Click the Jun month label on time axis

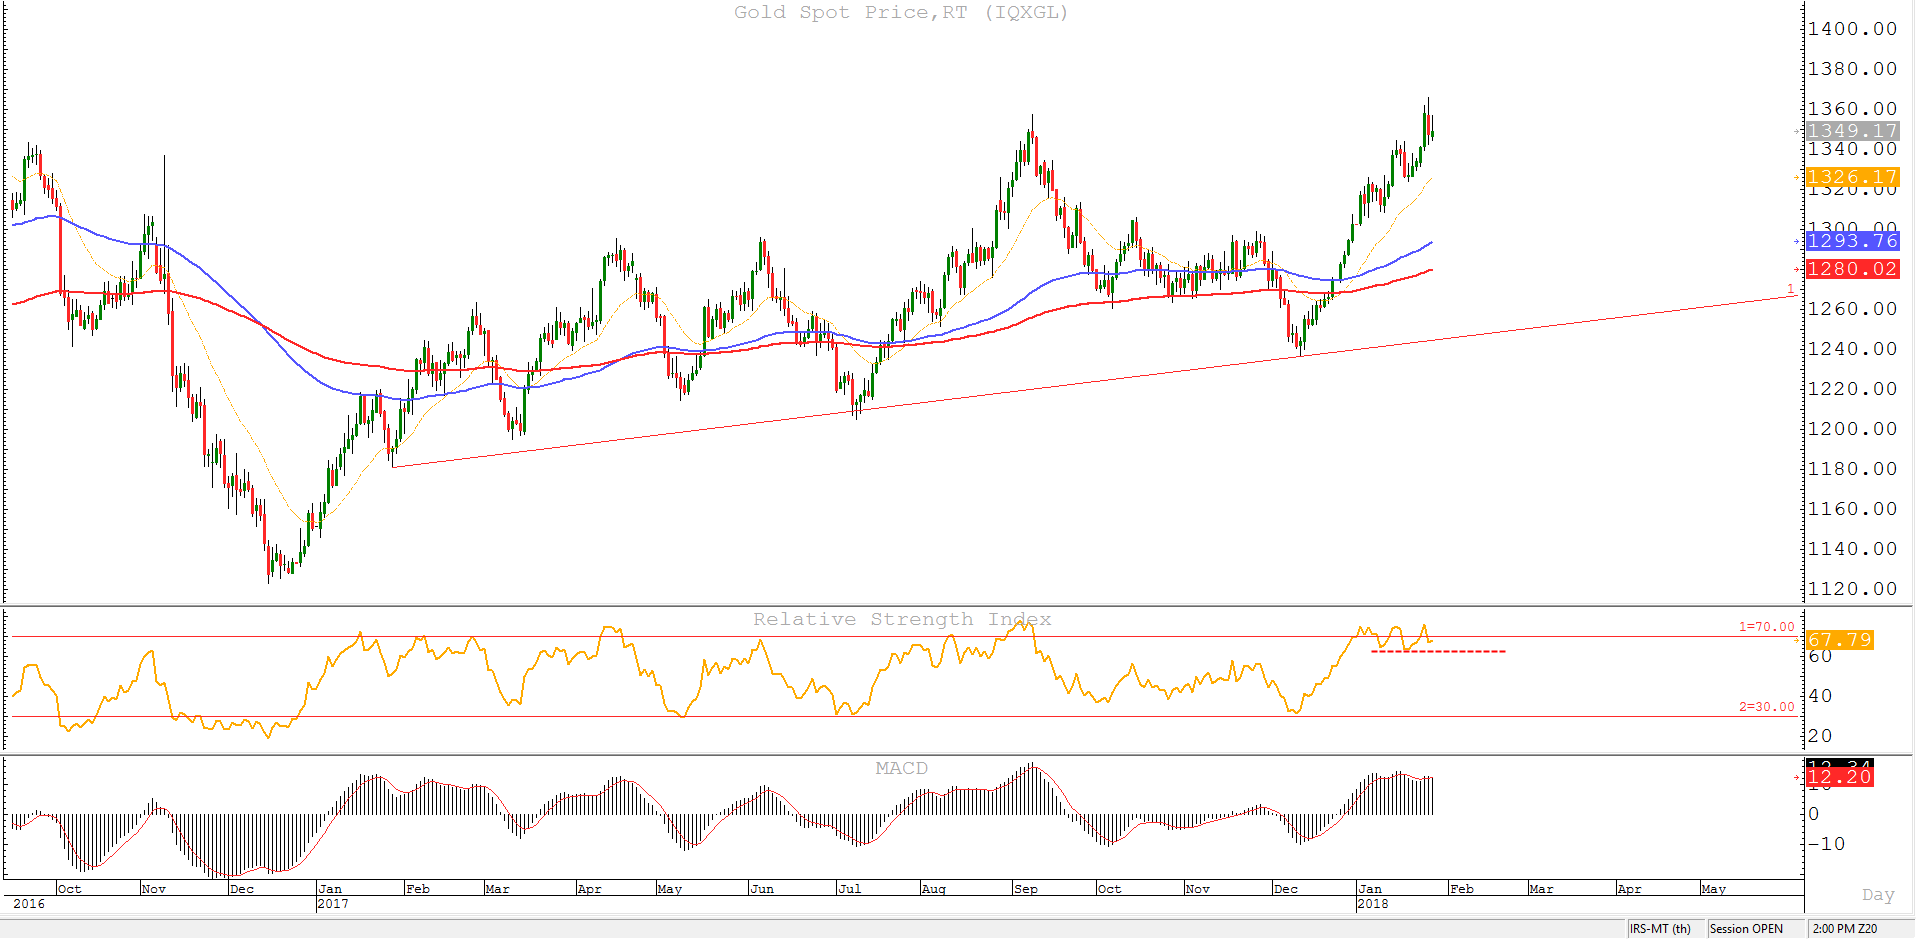762,889
